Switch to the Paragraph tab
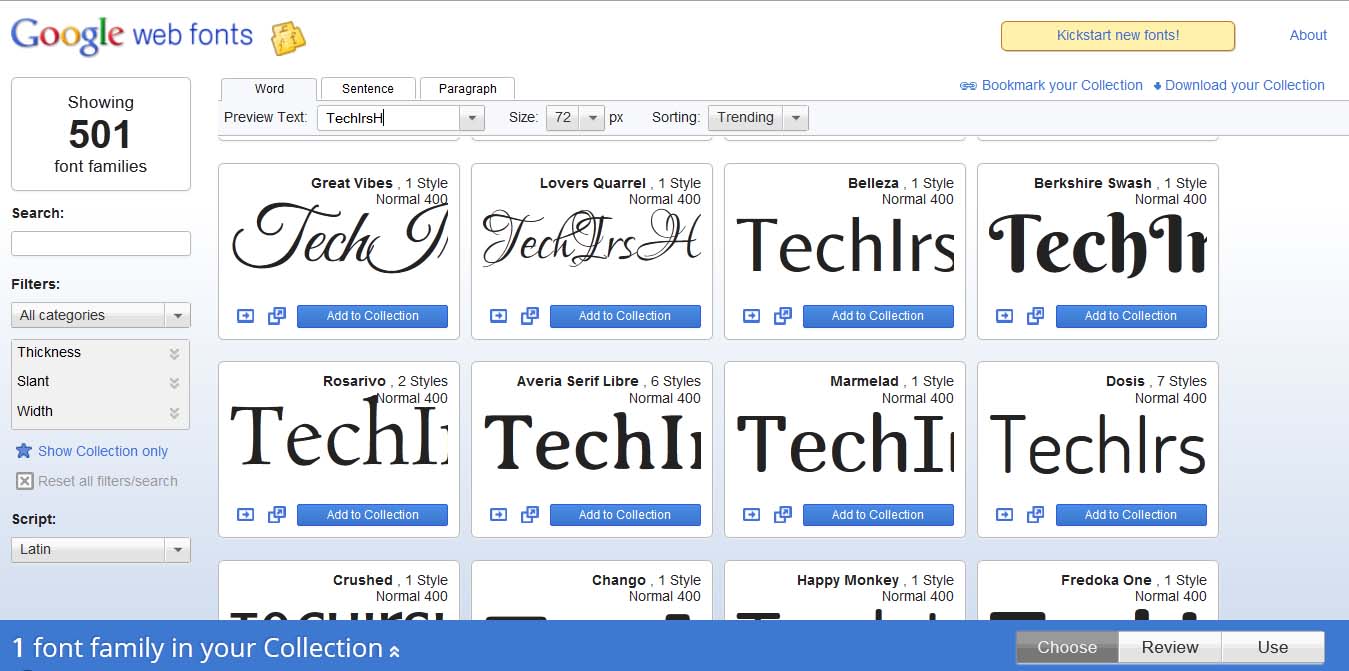The width and height of the screenshot is (1349, 671). tap(467, 89)
